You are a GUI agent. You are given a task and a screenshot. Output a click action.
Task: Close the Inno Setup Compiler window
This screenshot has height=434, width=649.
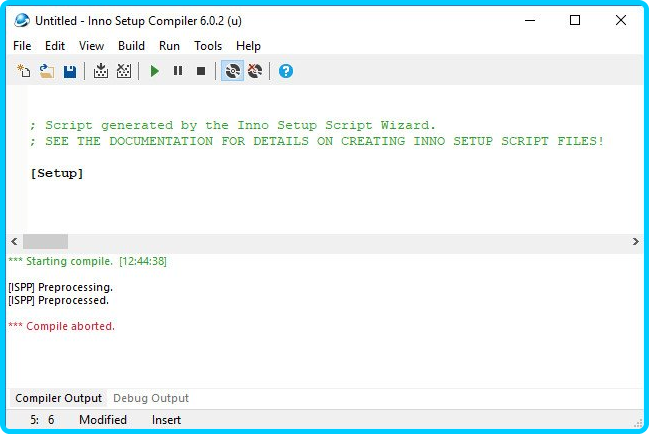click(620, 20)
